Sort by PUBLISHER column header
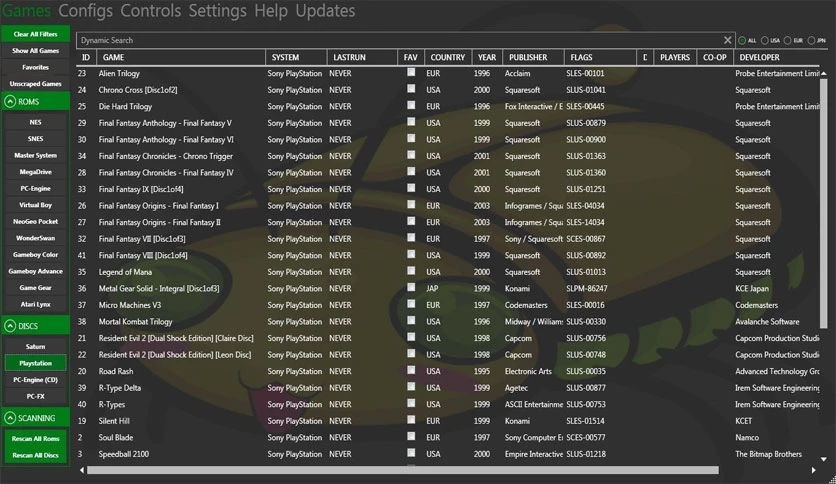Viewport: 836px width, 484px height. (533, 57)
